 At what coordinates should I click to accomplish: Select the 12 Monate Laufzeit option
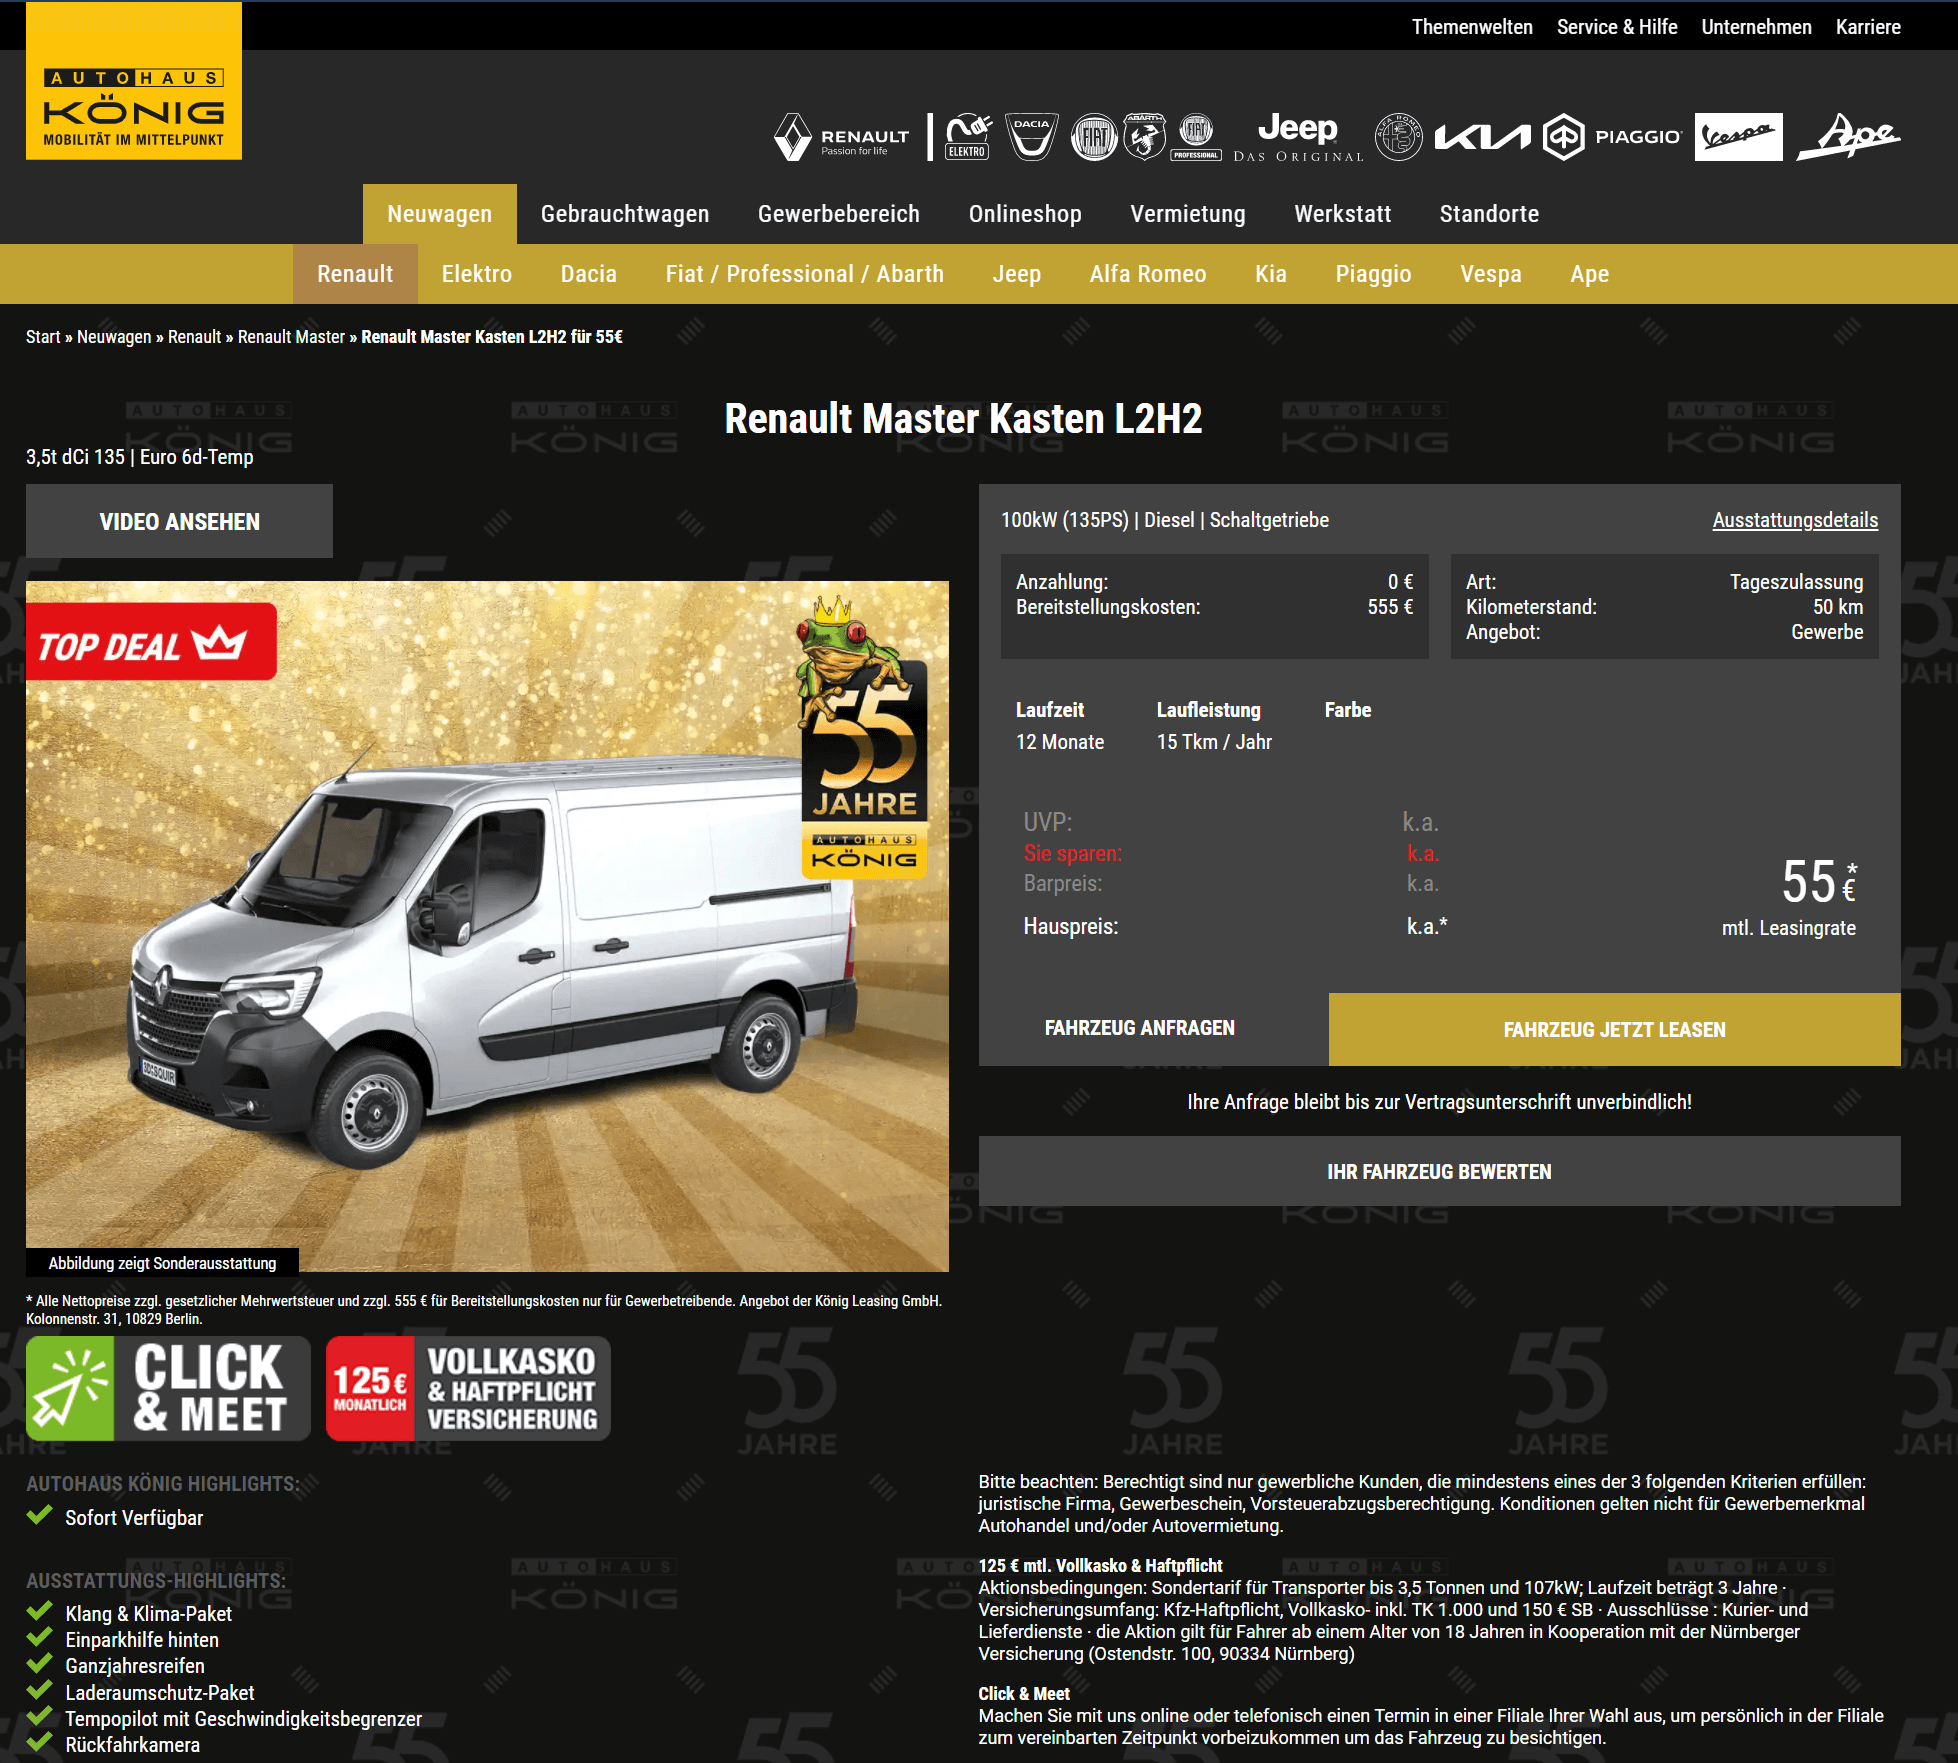(1060, 742)
